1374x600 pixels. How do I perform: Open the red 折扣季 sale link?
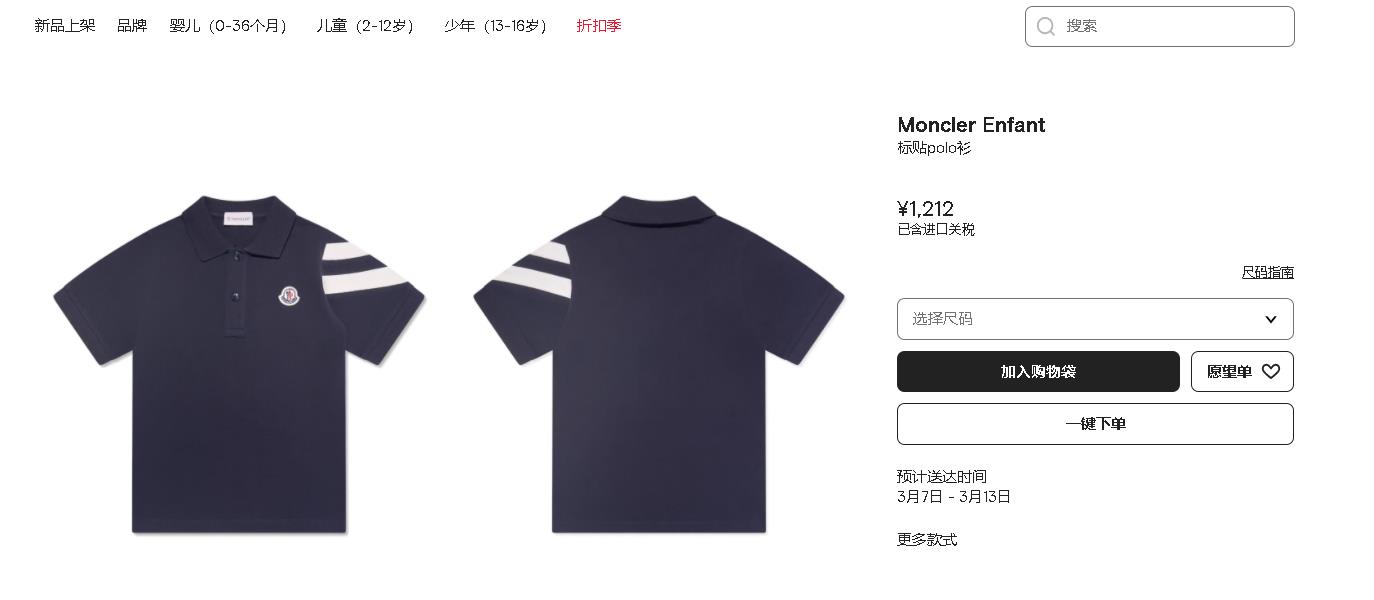[x=599, y=26]
